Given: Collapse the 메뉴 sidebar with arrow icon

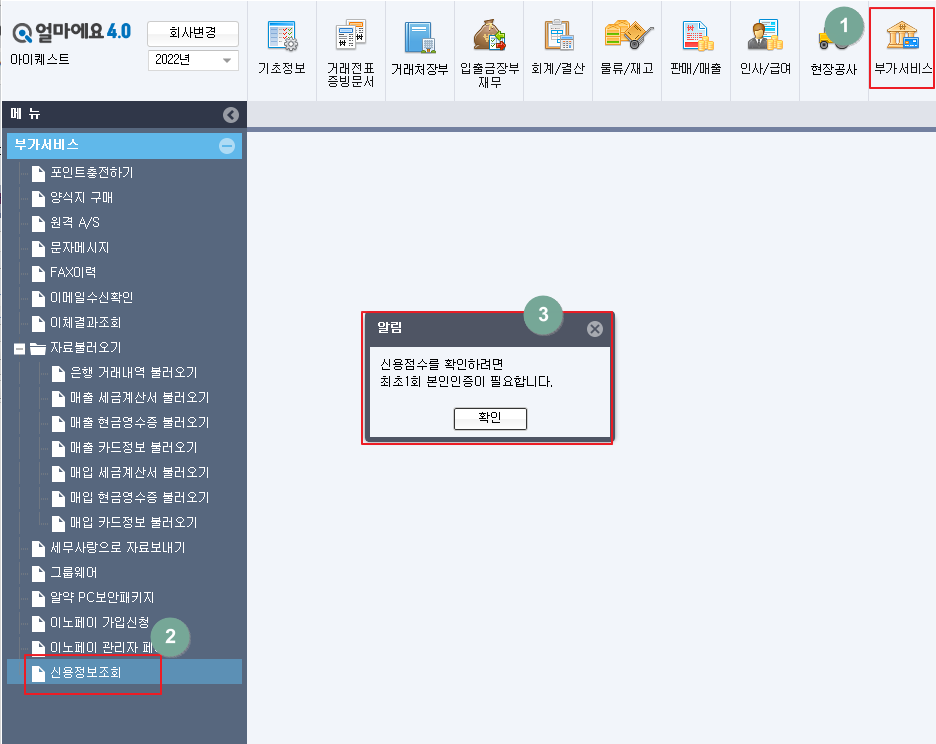Looking at the screenshot, I should coord(230,115).
